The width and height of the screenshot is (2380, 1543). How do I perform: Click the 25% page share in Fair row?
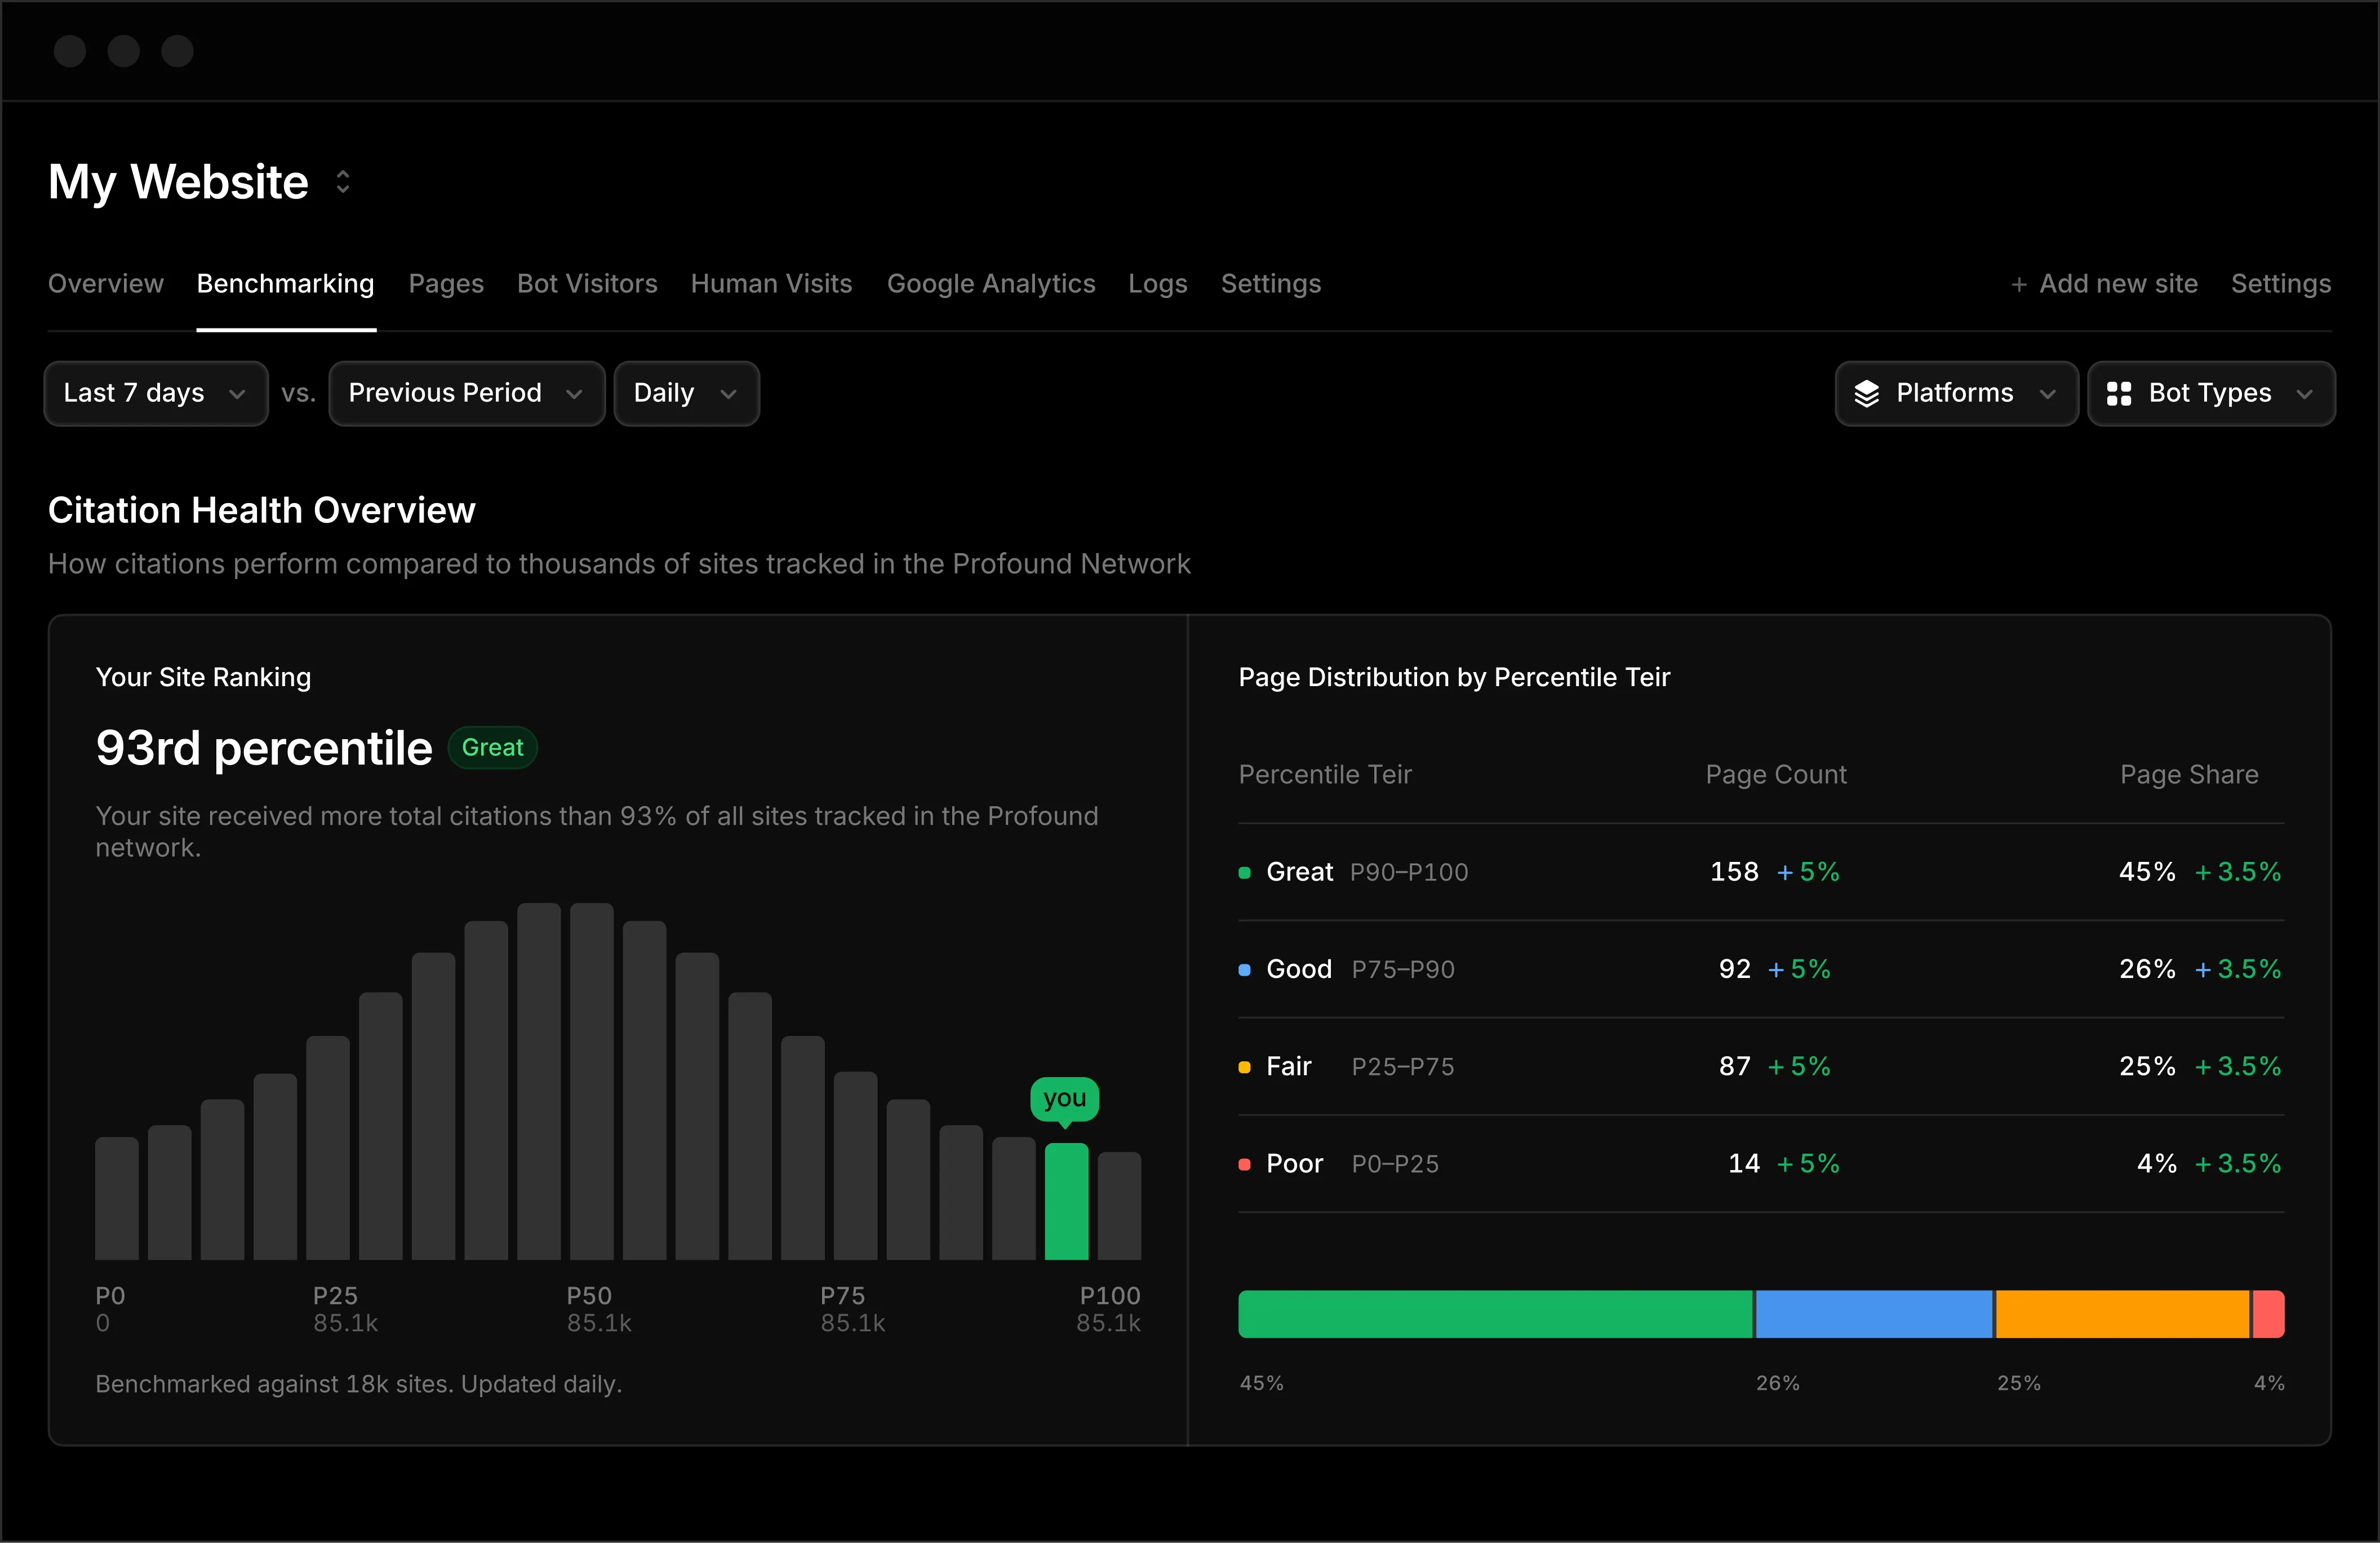[x=2147, y=1066]
